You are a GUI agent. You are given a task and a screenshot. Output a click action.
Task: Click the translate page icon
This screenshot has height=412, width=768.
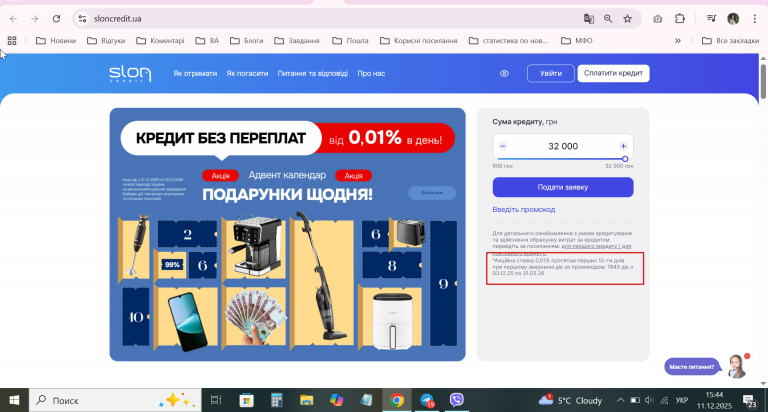[x=589, y=19]
